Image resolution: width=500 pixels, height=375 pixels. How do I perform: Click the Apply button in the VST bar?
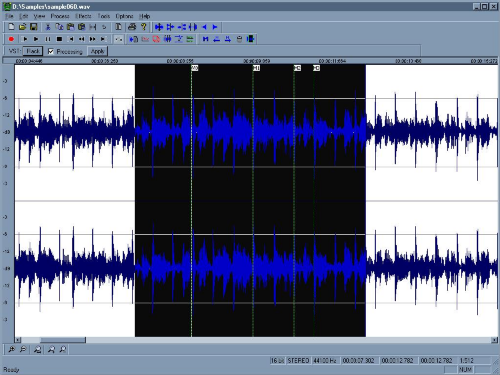pos(97,51)
